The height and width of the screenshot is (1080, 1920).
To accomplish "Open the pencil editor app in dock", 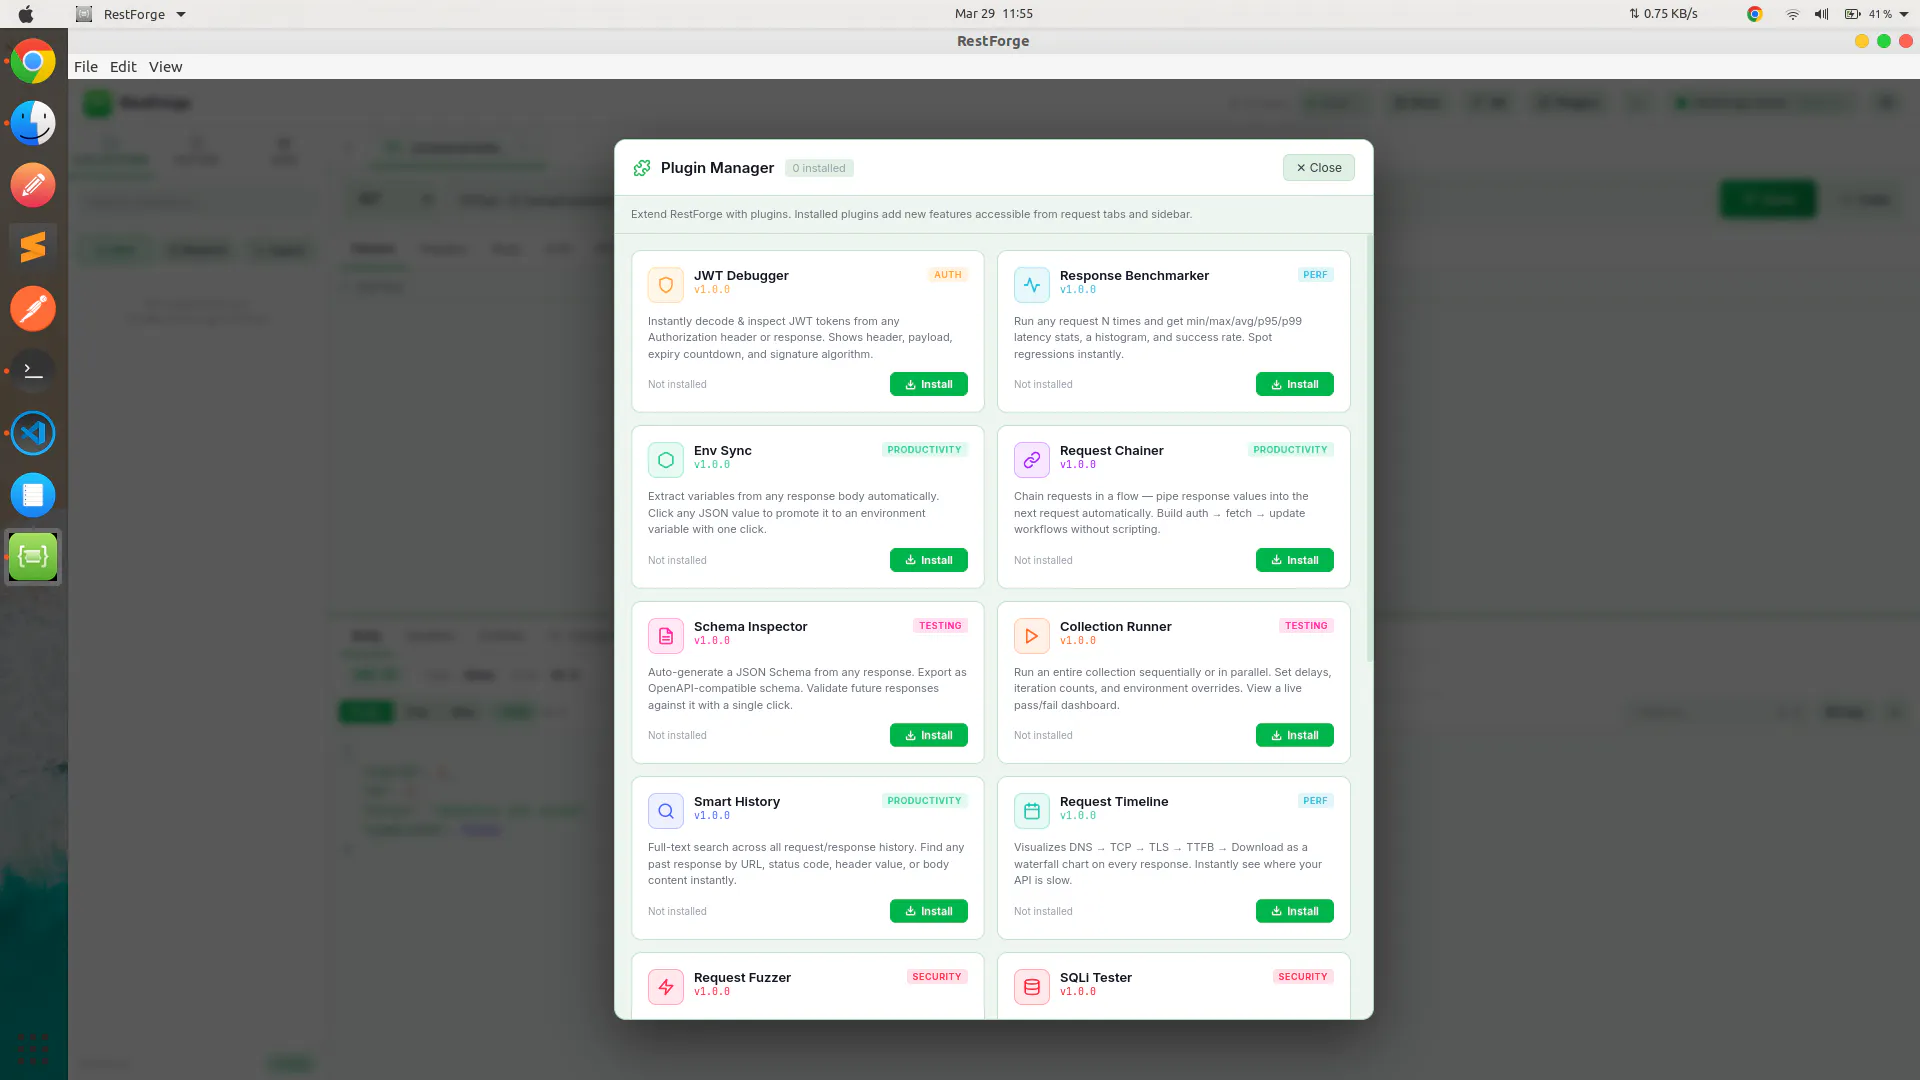I will point(33,186).
